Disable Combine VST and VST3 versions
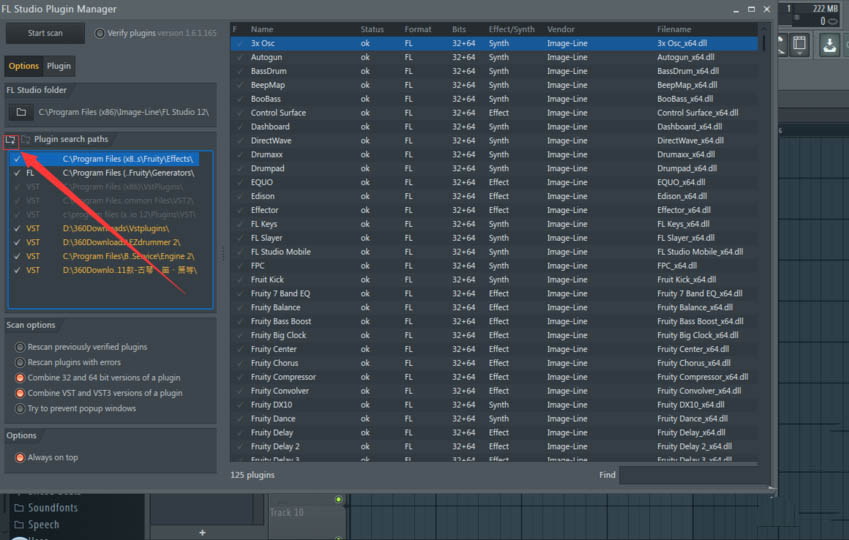This screenshot has height=540, width=849. [20, 393]
